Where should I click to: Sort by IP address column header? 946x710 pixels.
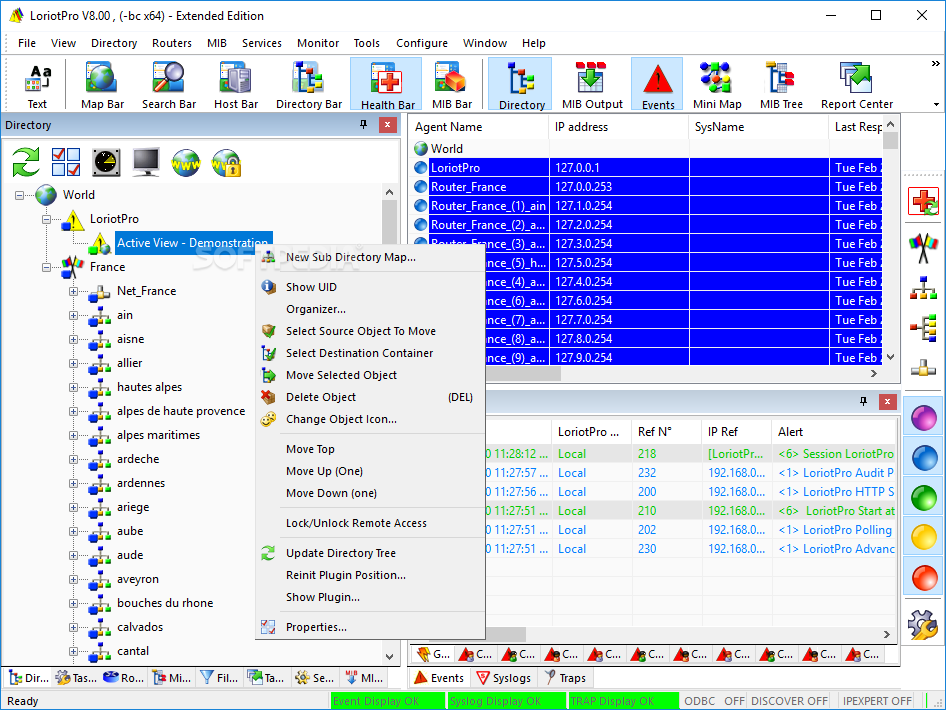point(618,127)
